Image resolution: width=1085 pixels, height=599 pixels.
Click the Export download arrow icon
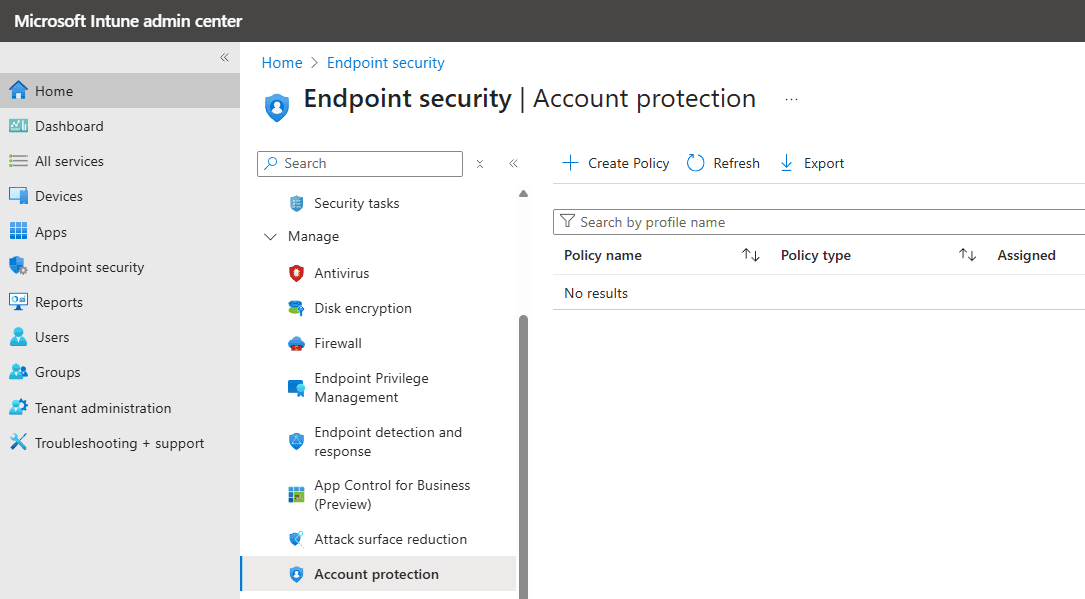[x=786, y=163]
